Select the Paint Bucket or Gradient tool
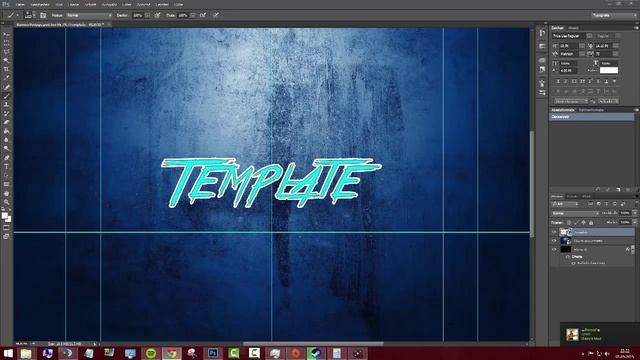The height and width of the screenshot is (360, 640). pyautogui.click(x=6, y=131)
